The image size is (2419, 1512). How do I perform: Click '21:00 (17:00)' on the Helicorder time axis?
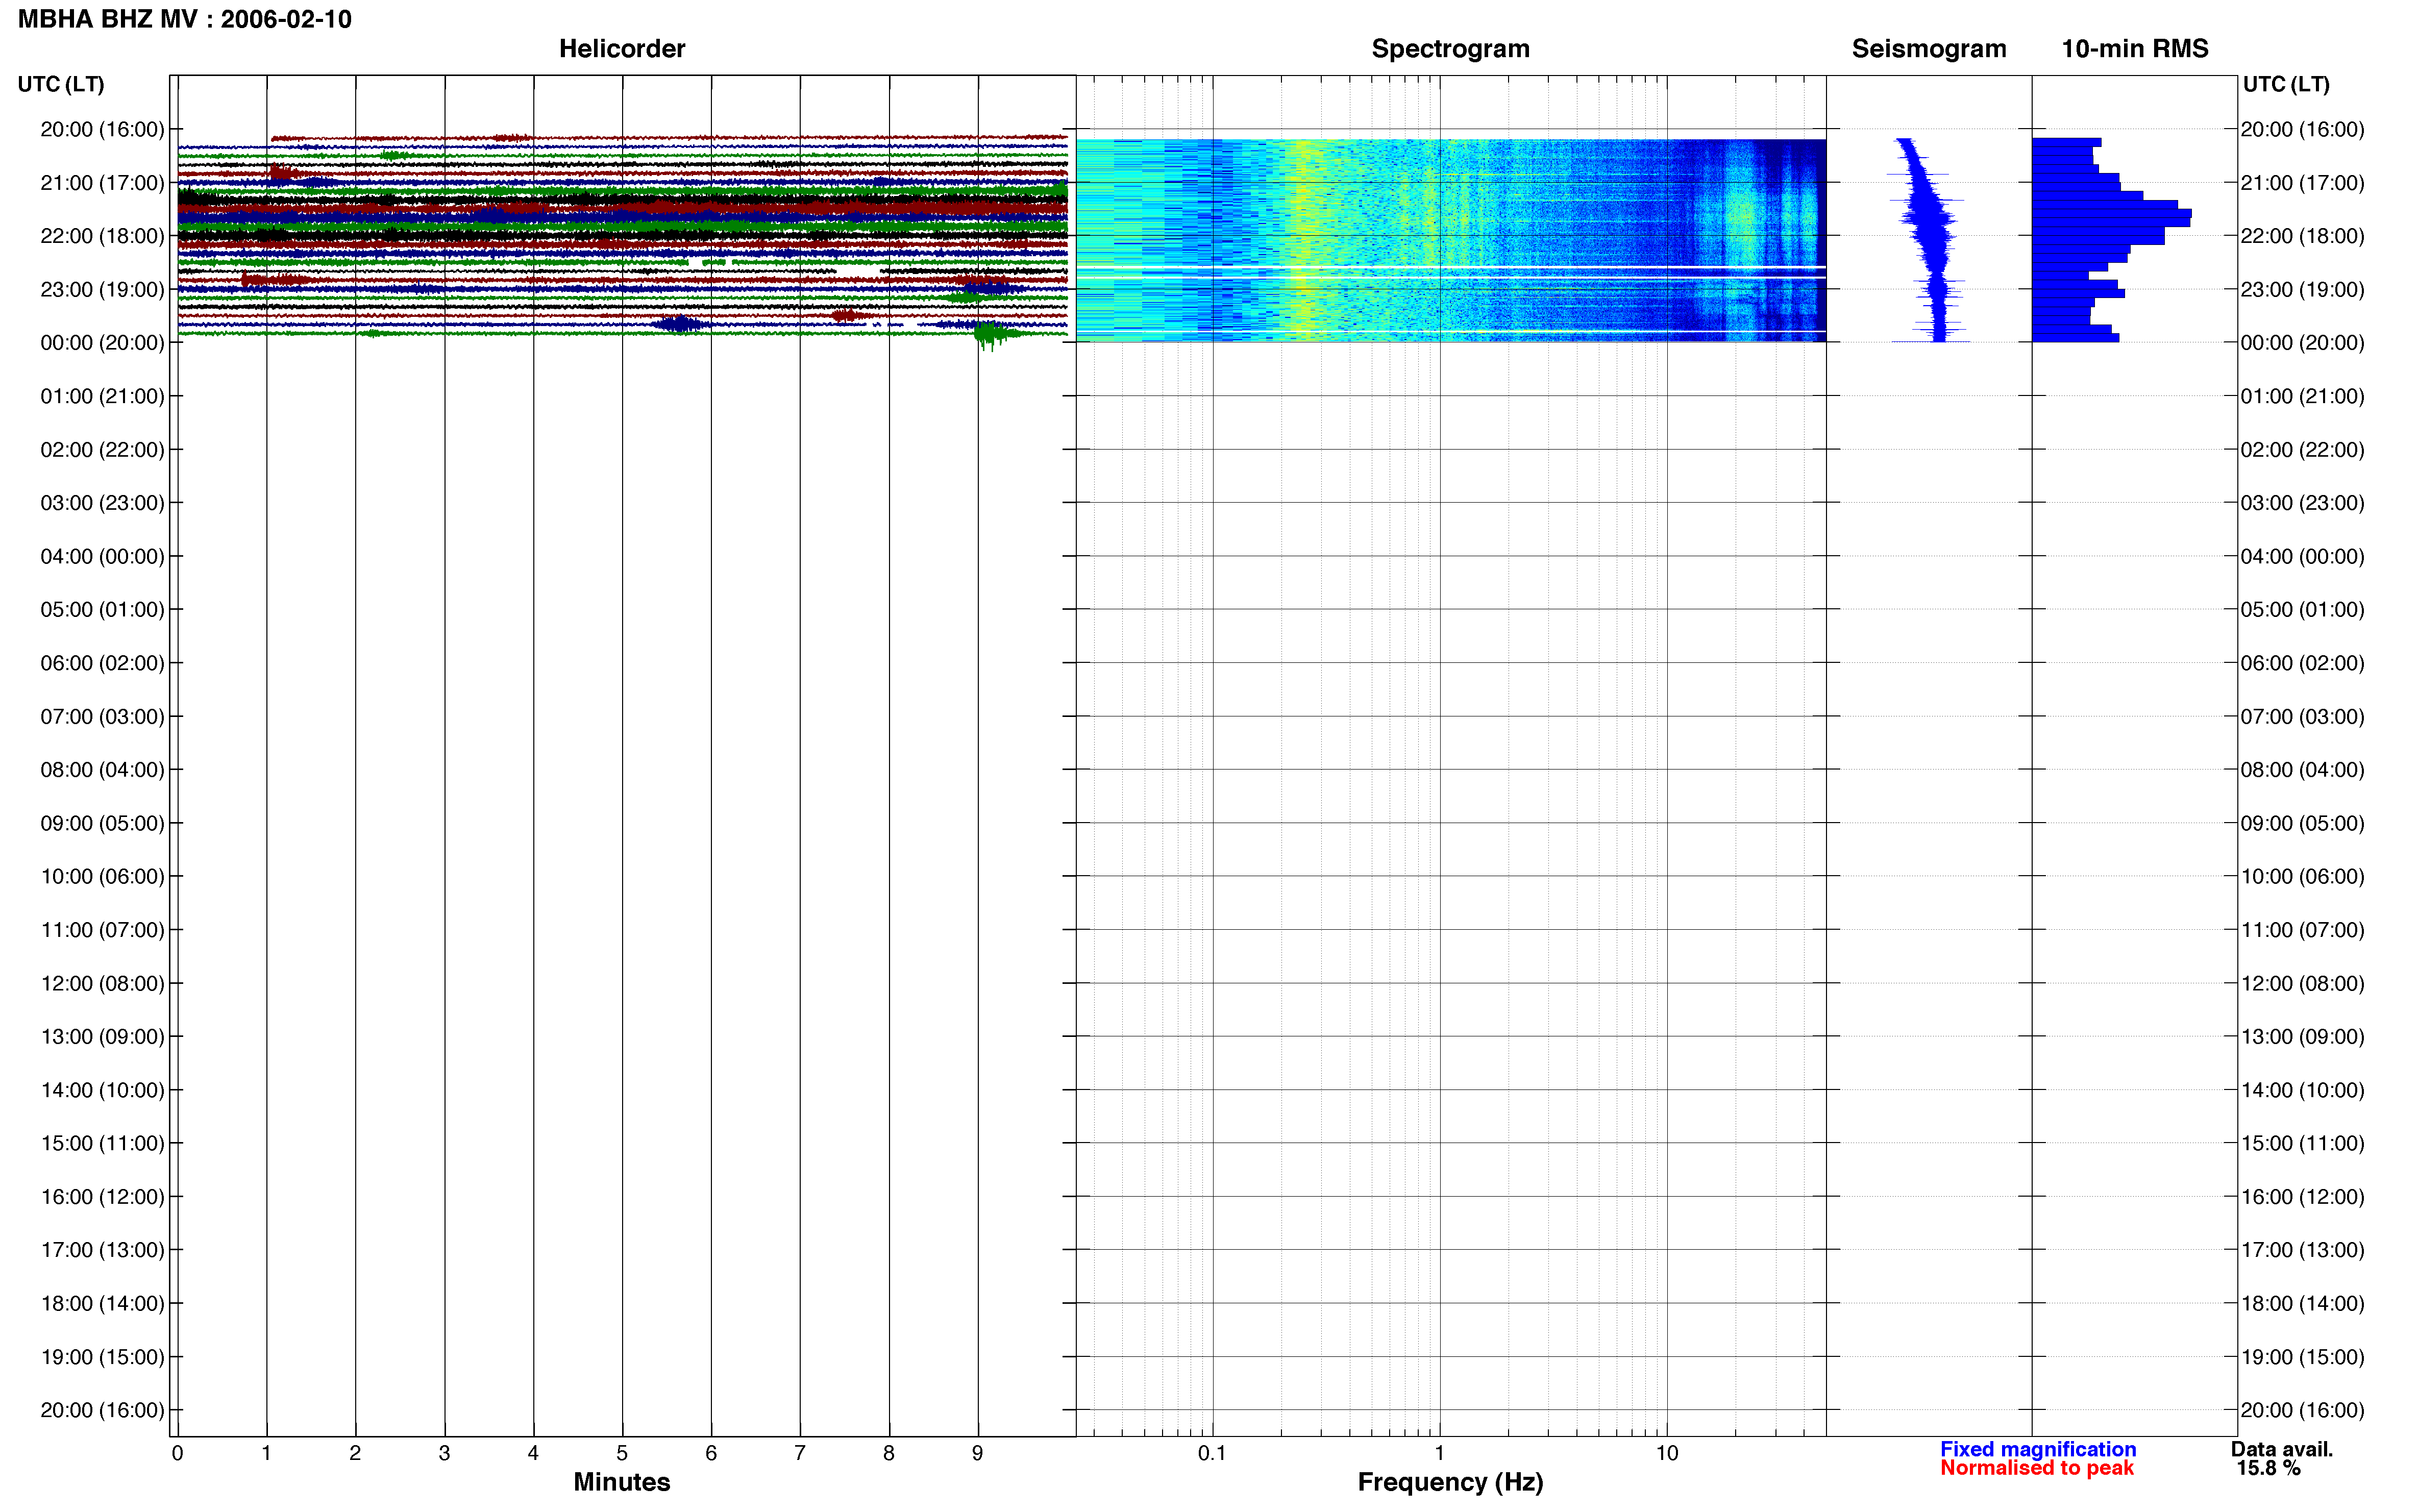point(102,183)
